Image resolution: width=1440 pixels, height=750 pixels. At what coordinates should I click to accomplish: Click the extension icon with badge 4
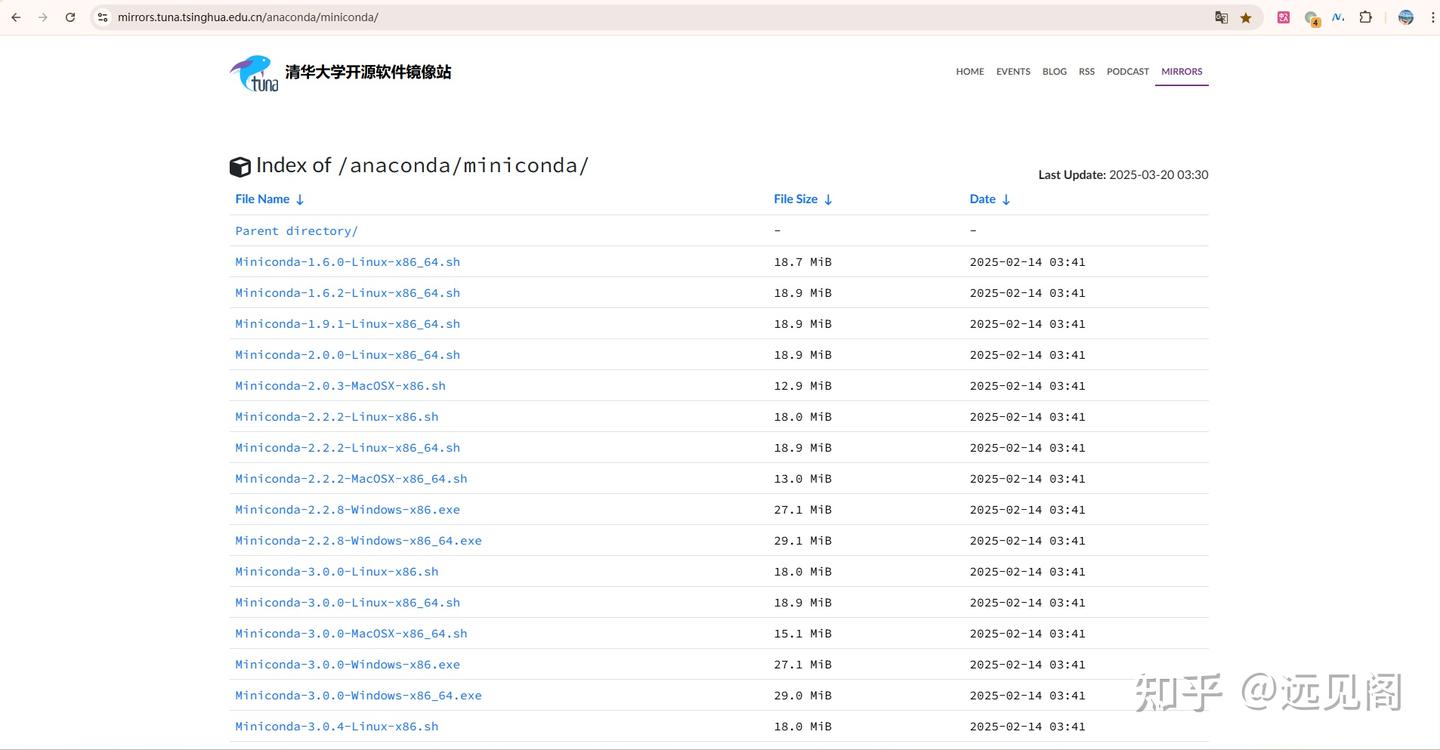(1311, 17)
